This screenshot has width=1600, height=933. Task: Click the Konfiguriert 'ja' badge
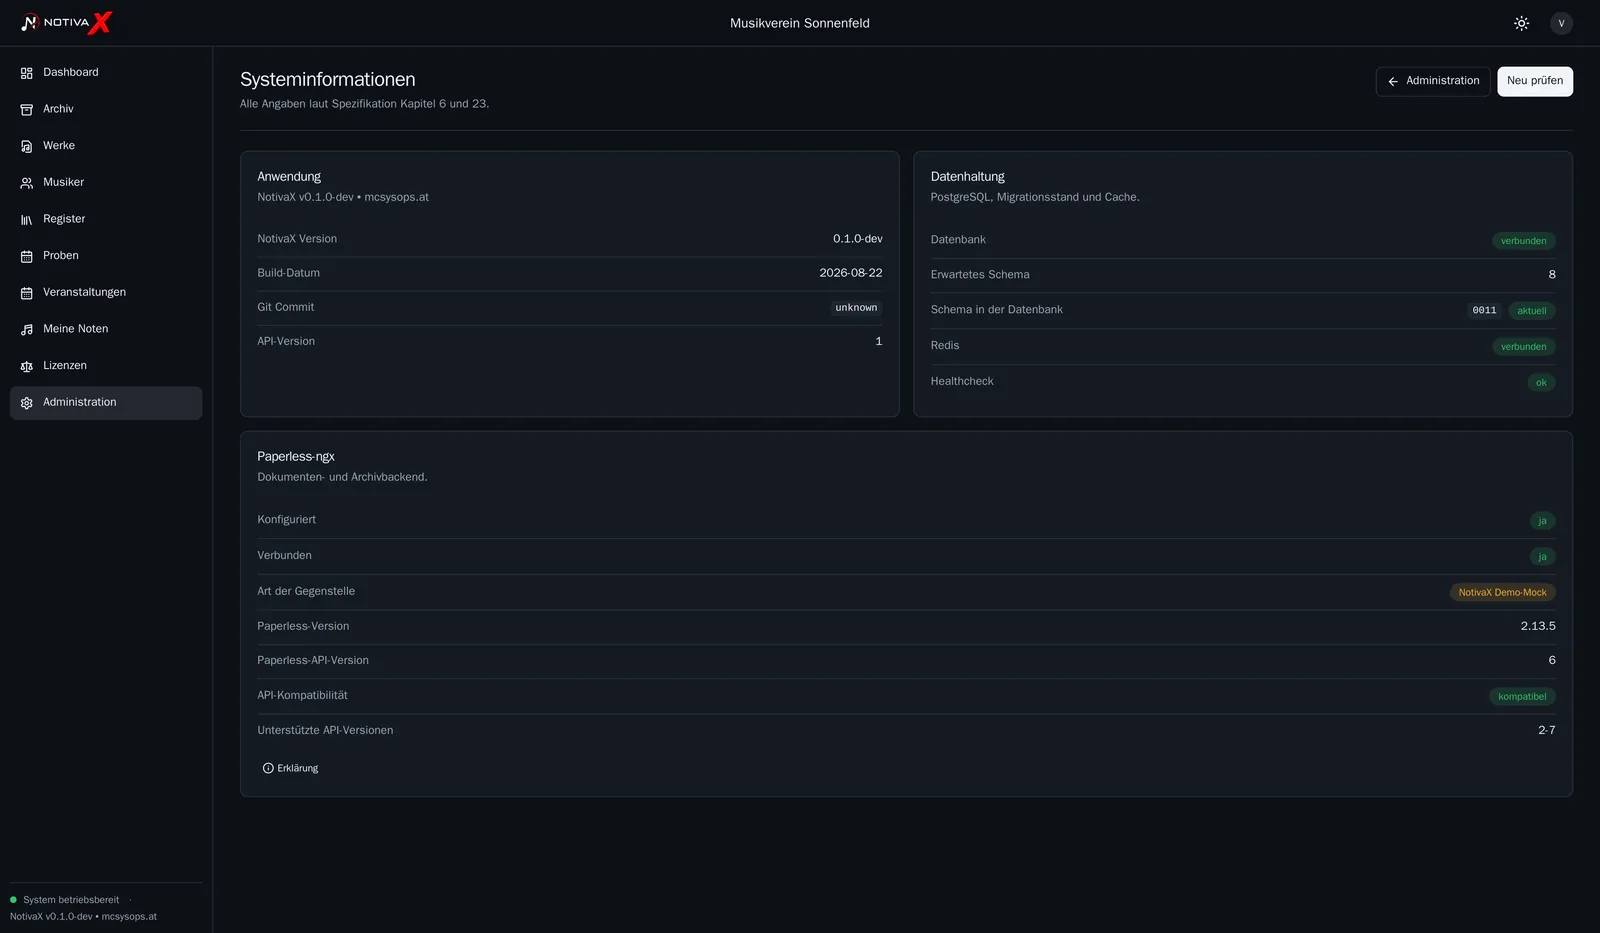[x=1542, y=521]
